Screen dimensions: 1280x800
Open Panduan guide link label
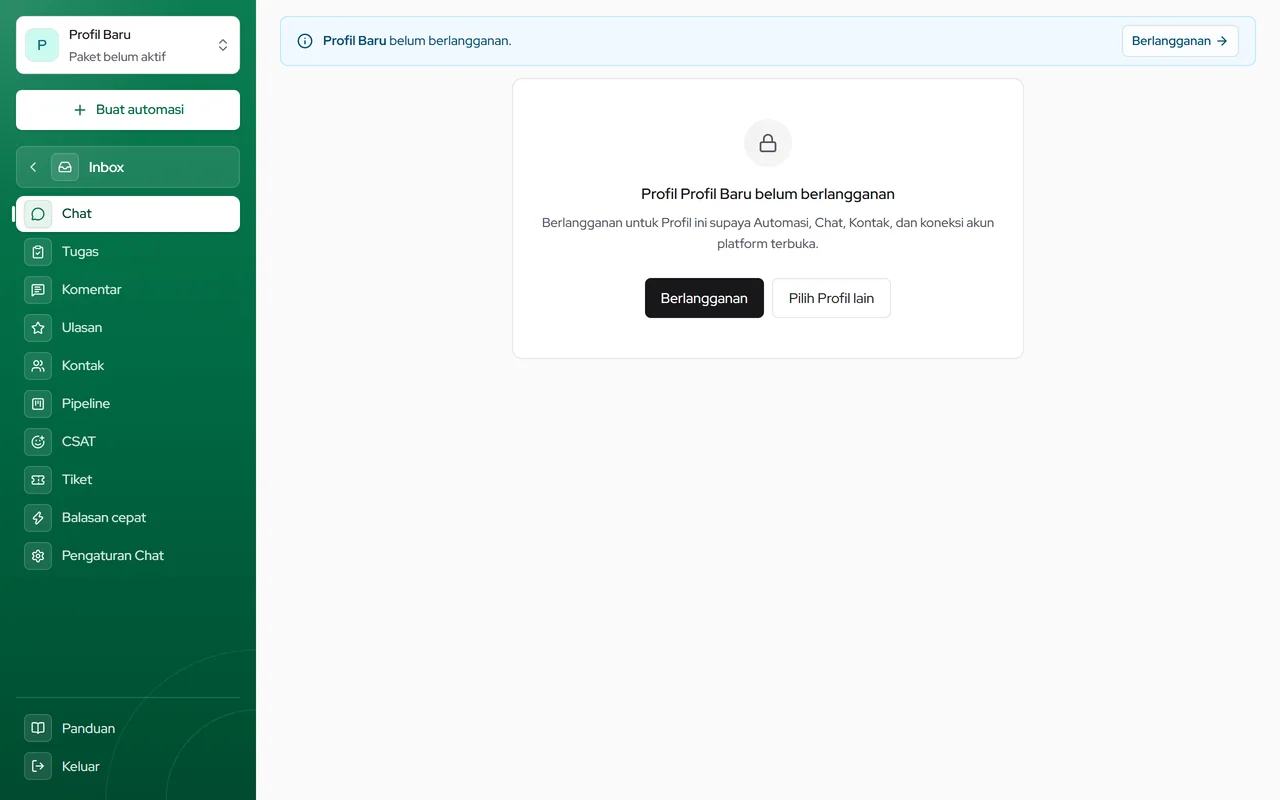89,728
